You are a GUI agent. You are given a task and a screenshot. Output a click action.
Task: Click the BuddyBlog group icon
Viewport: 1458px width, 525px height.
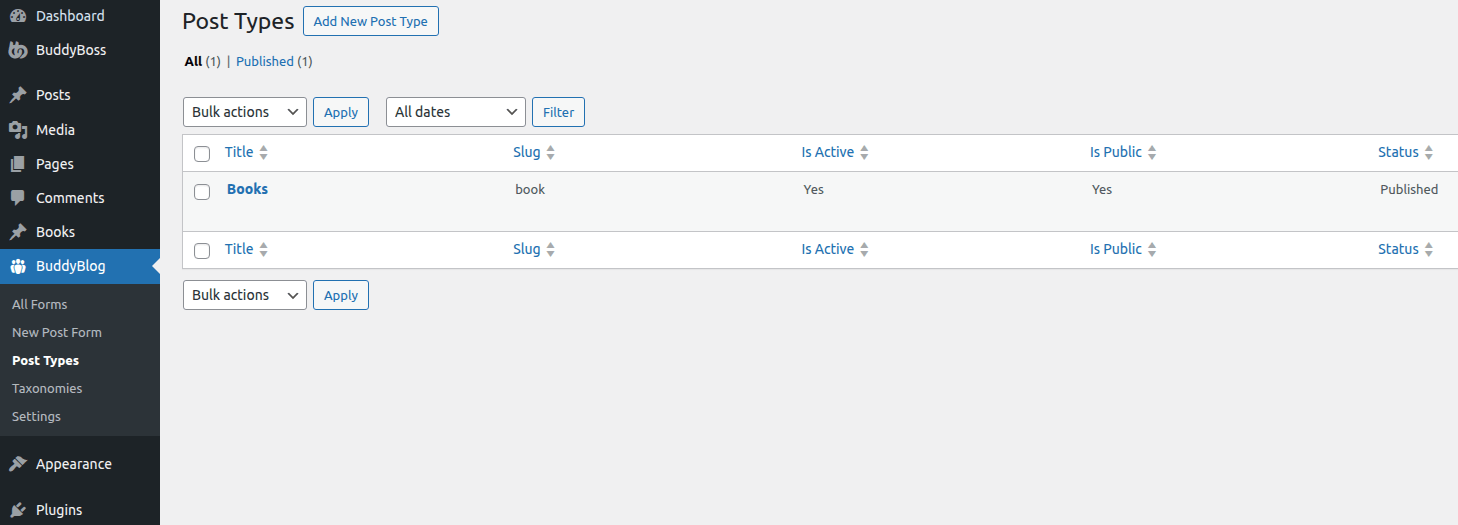(x=18, y=266)
